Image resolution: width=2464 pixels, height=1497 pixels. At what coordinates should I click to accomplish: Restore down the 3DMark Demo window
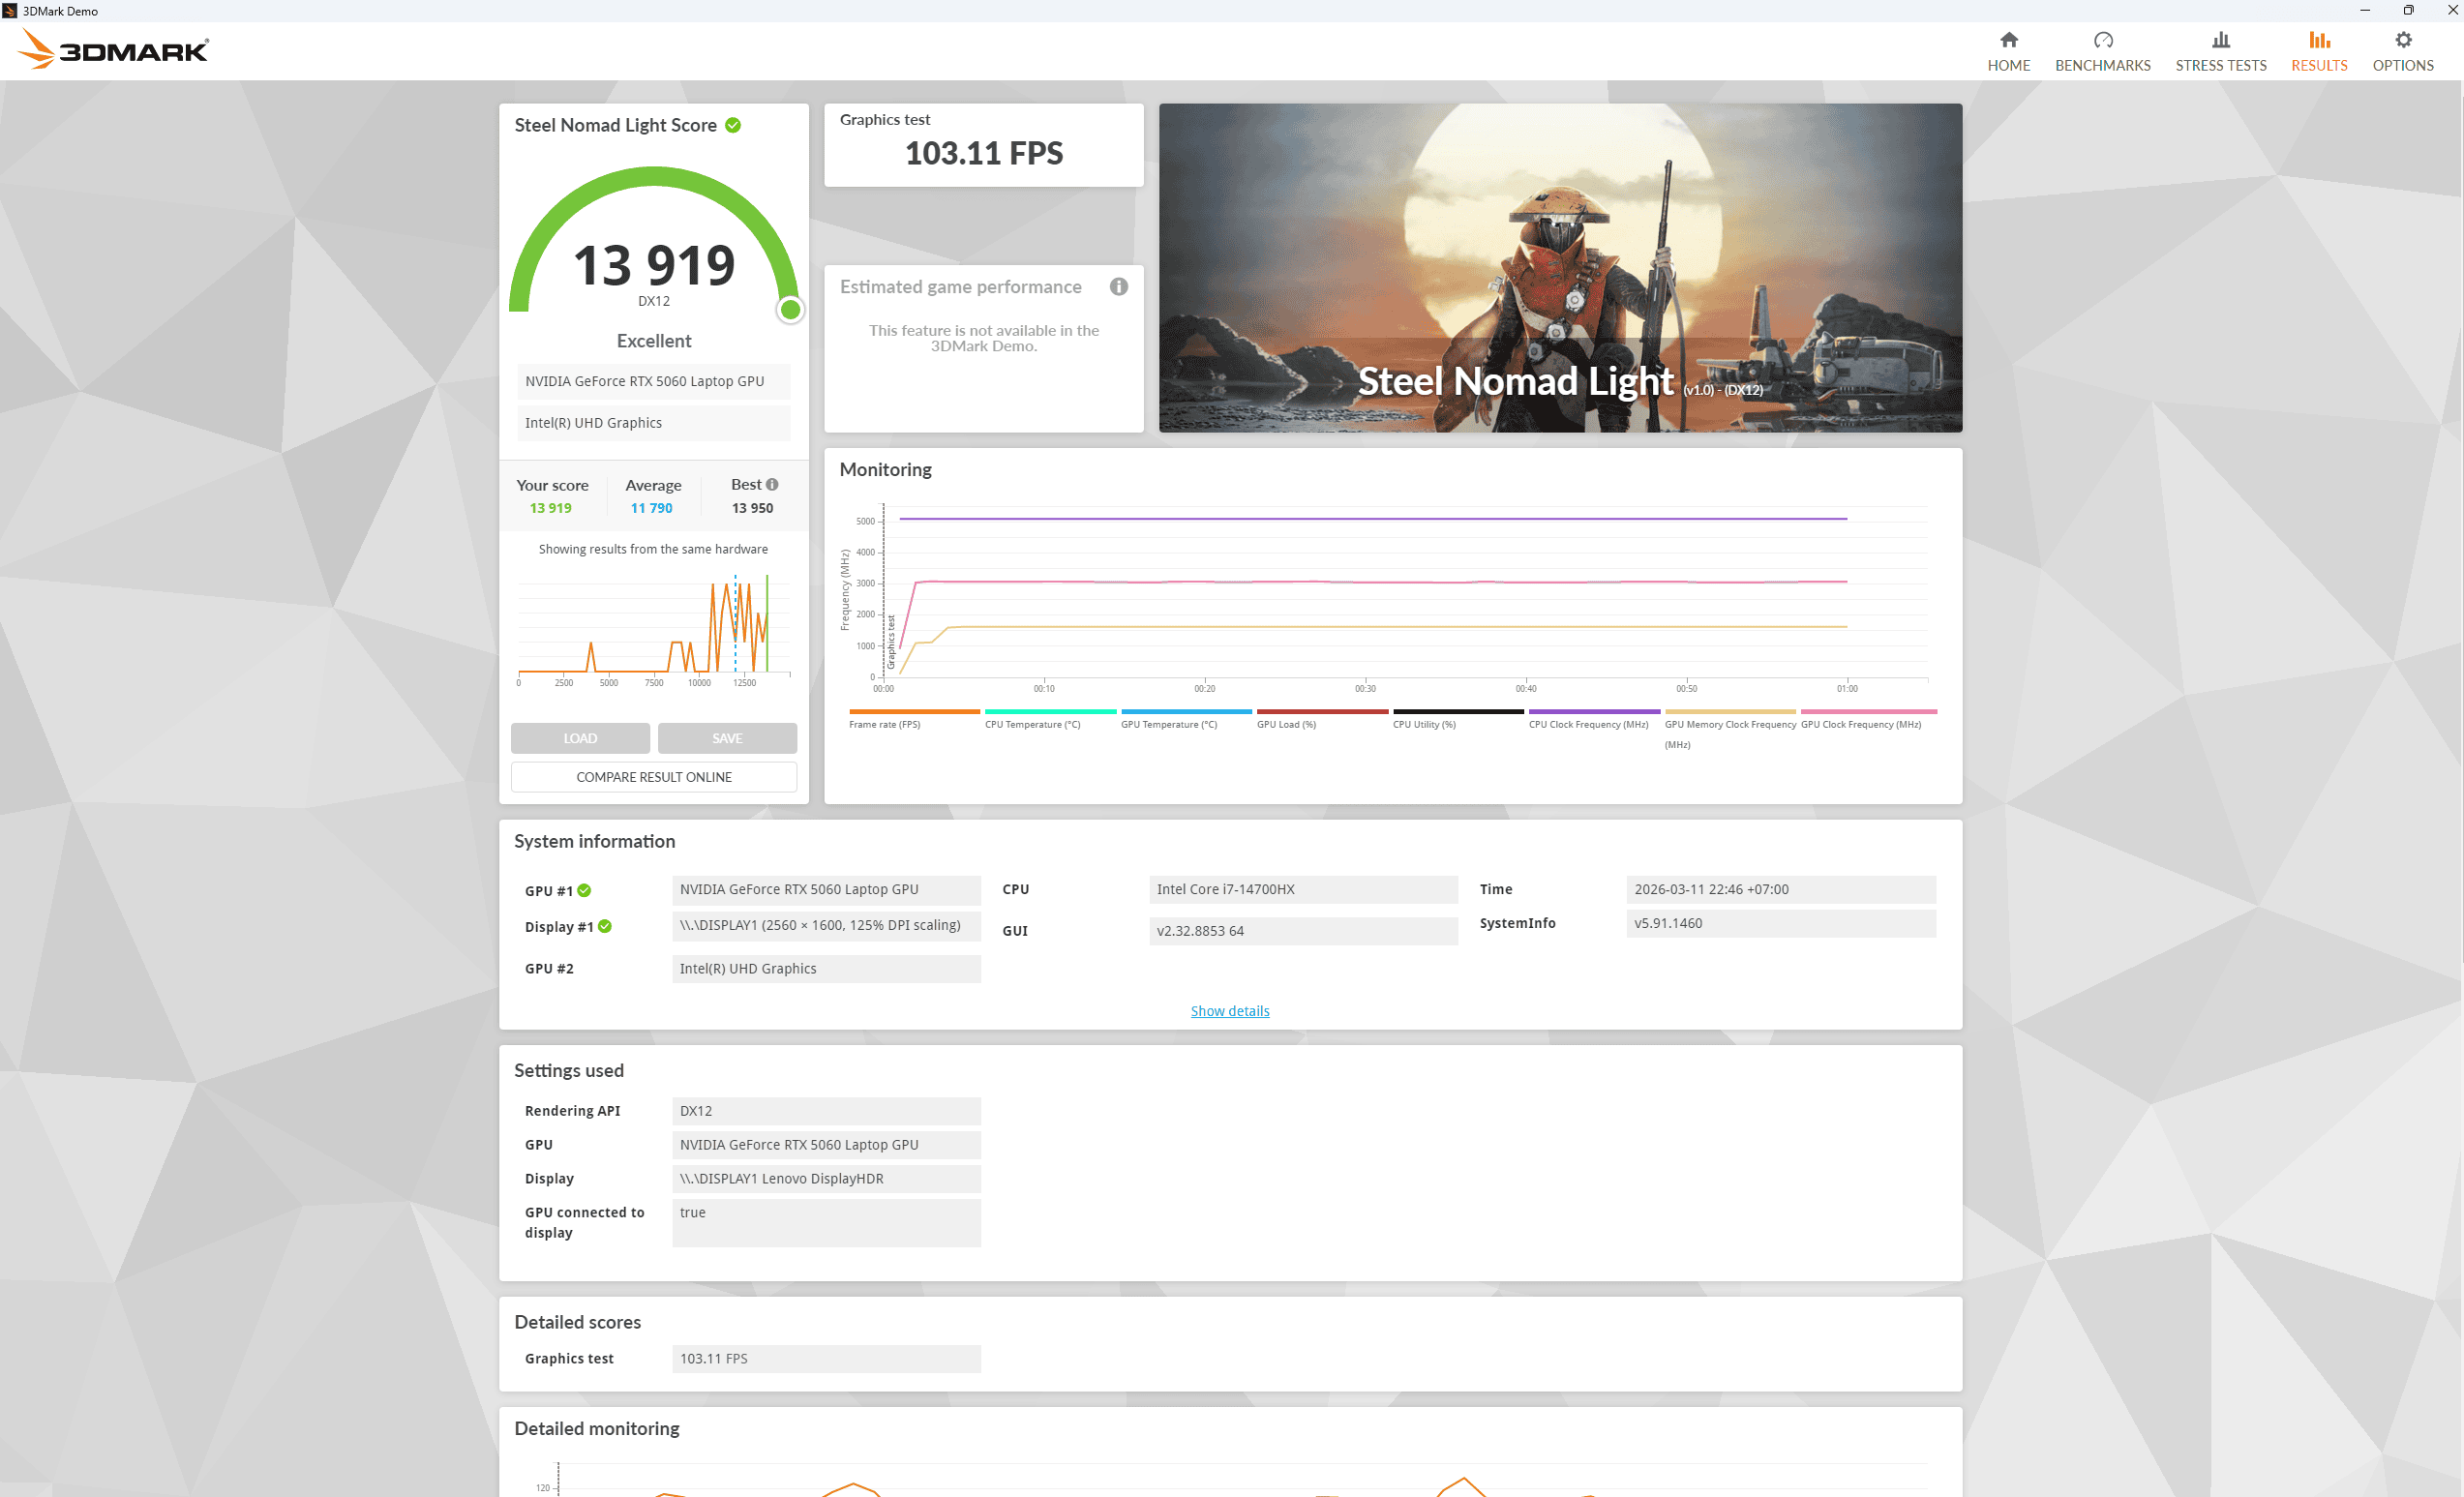tap(2408, 11)
